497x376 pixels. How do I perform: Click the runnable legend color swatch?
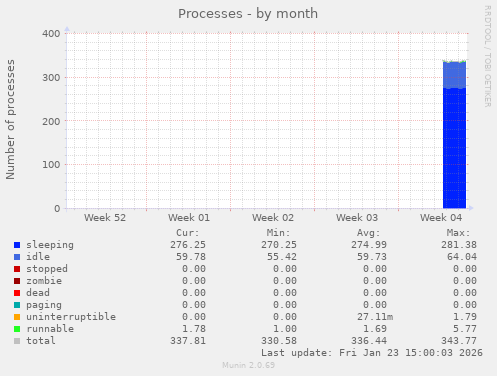click(17, 329)
